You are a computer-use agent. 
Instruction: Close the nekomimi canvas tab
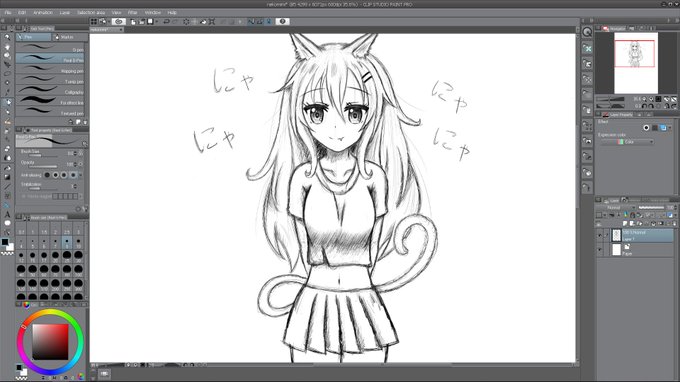click(x=121, y=29)
